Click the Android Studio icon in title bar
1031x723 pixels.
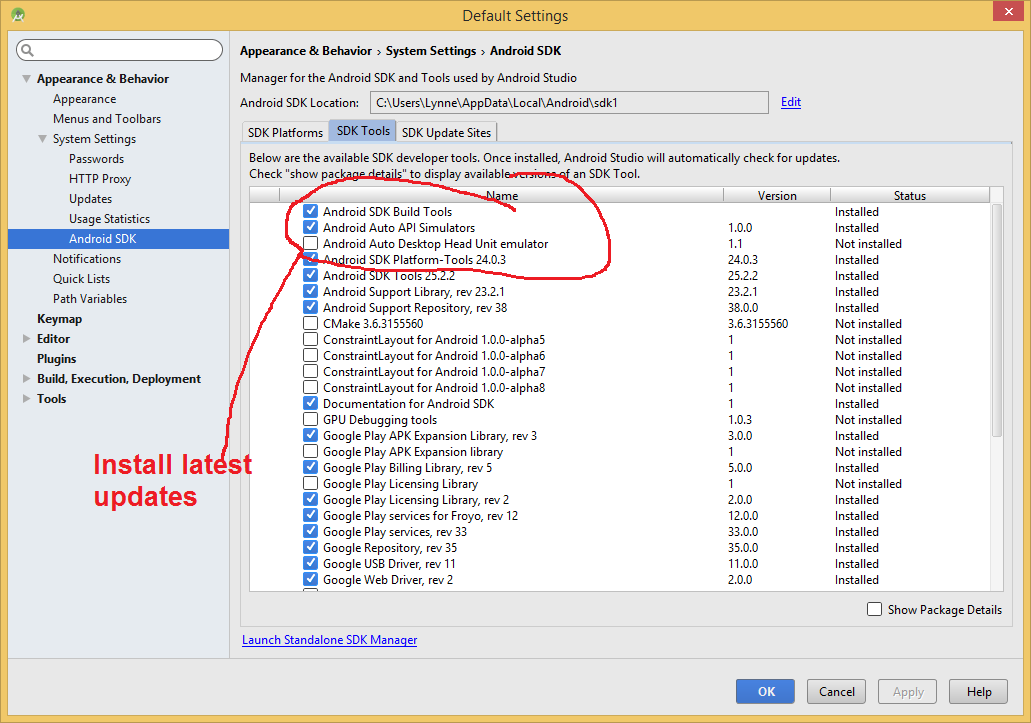[18, 15]
